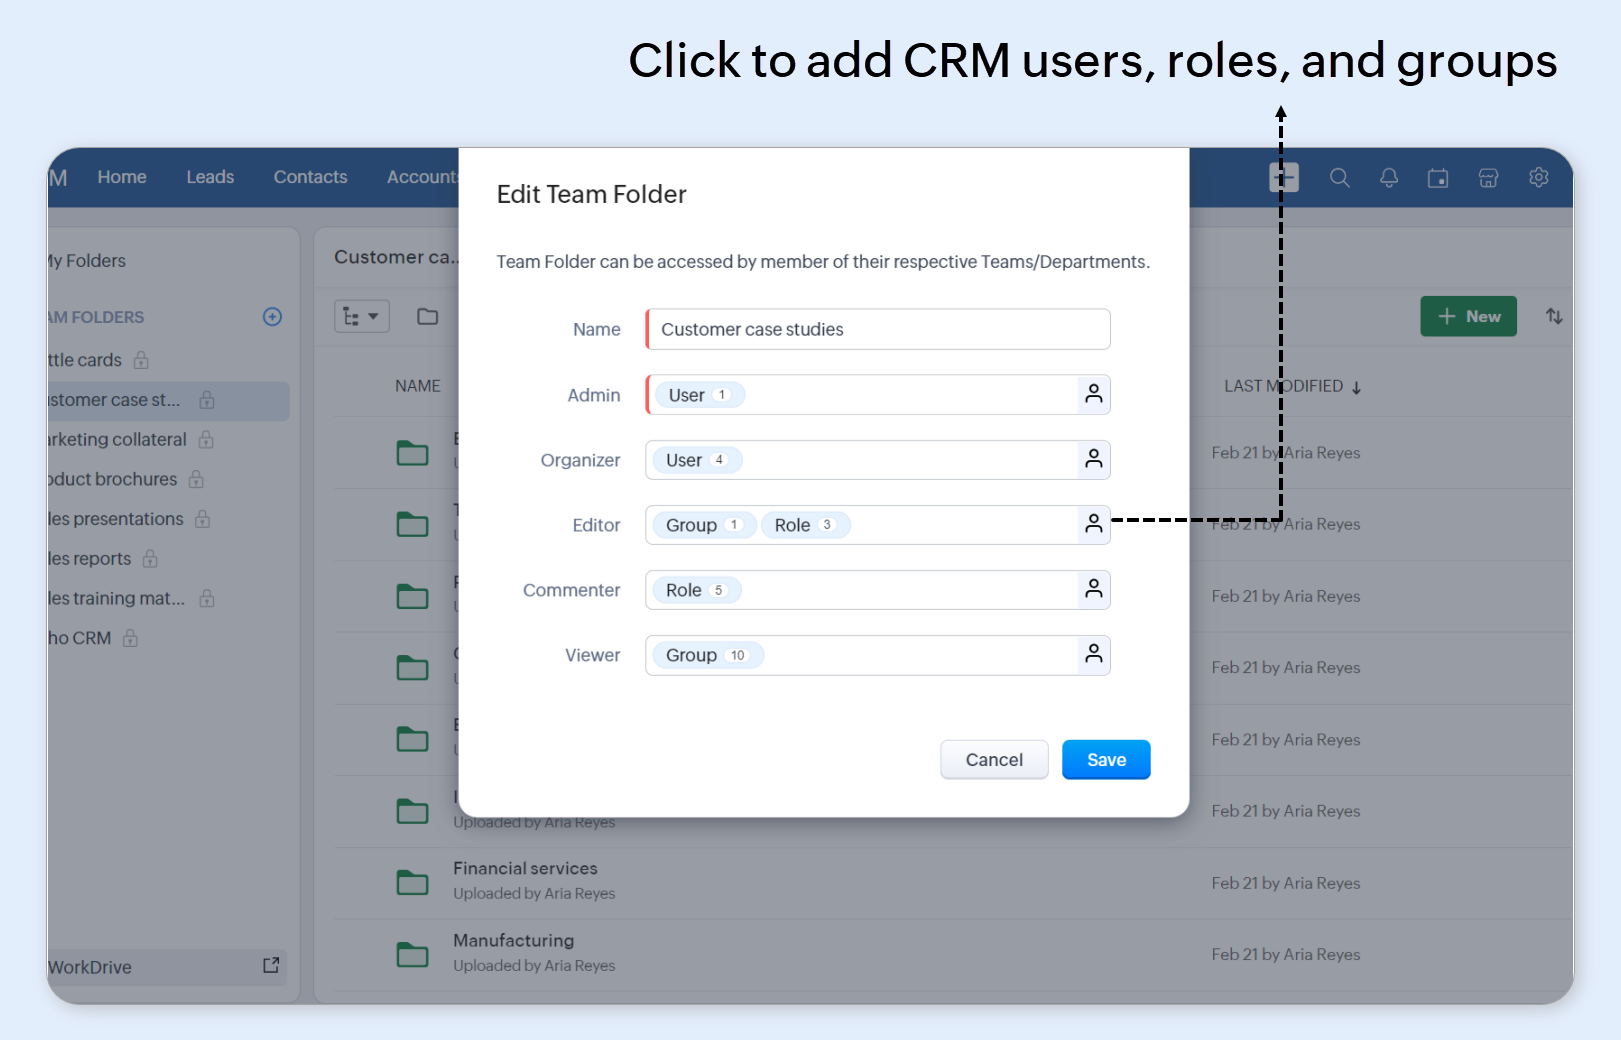The image size is (1621, 1040).
Task: Sort by Last Modified column arrow
Action: 1356,387
